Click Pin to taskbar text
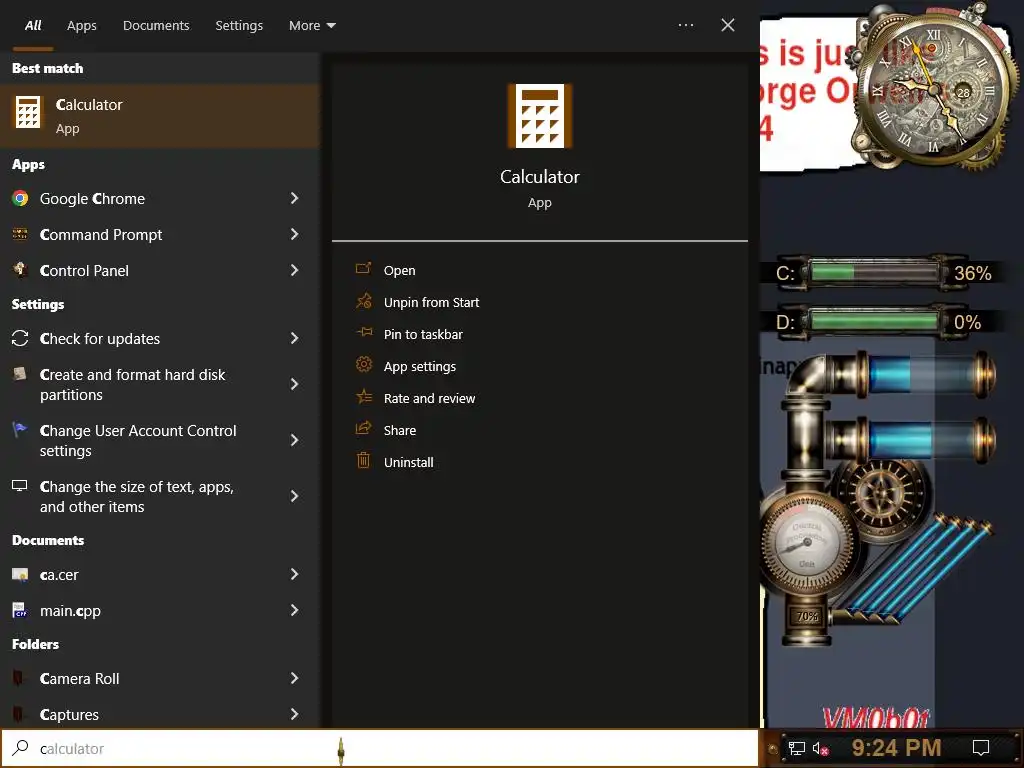 423,334
